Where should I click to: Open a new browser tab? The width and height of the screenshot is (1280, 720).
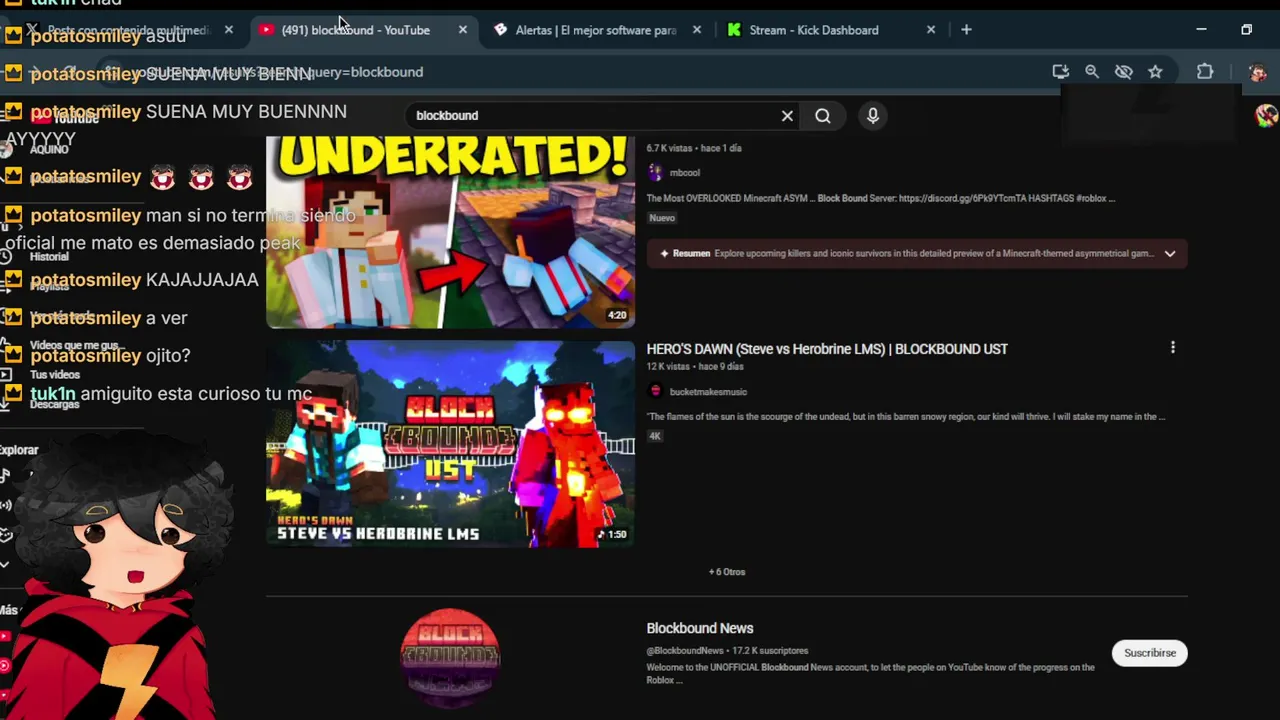click(x=966, y=30)
